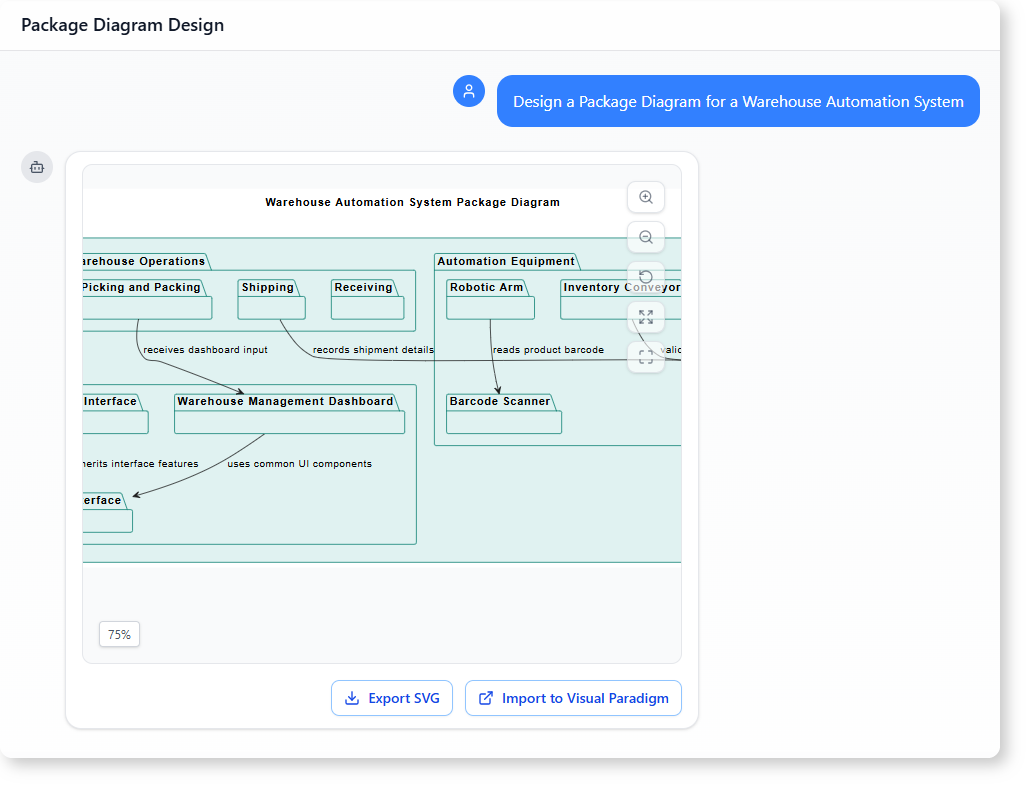Click the zoom out magnifier icon
This screenshot has height=788, width=1028.
646,237
